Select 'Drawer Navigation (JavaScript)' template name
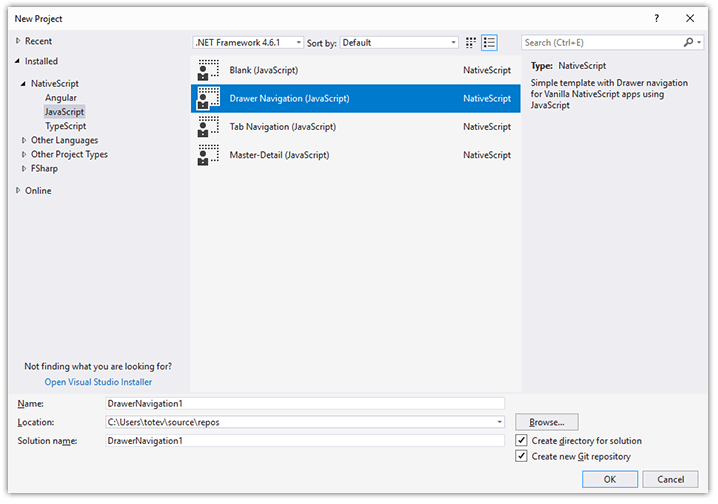This screenshot has width=718, height=504. tap(289, 98)
